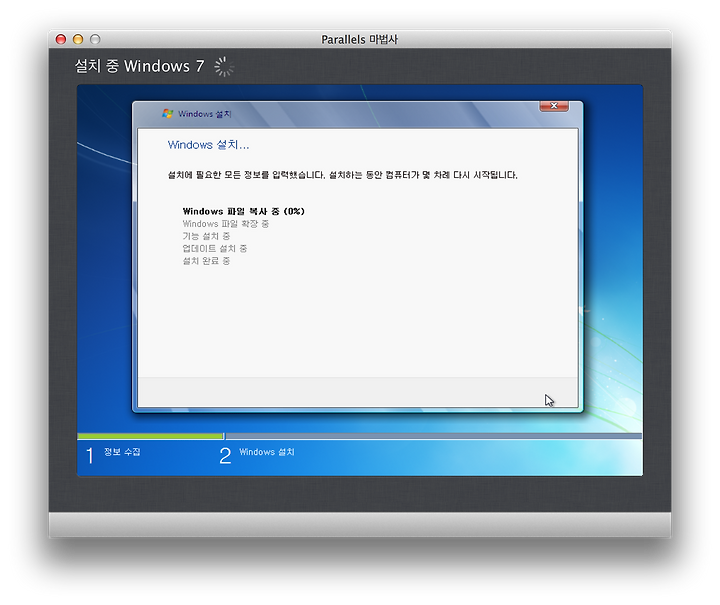Click the '업데이트 설치 중' step
Image resolution: width=720 pixels, height=605 pixels.
[x=214, y=248]
